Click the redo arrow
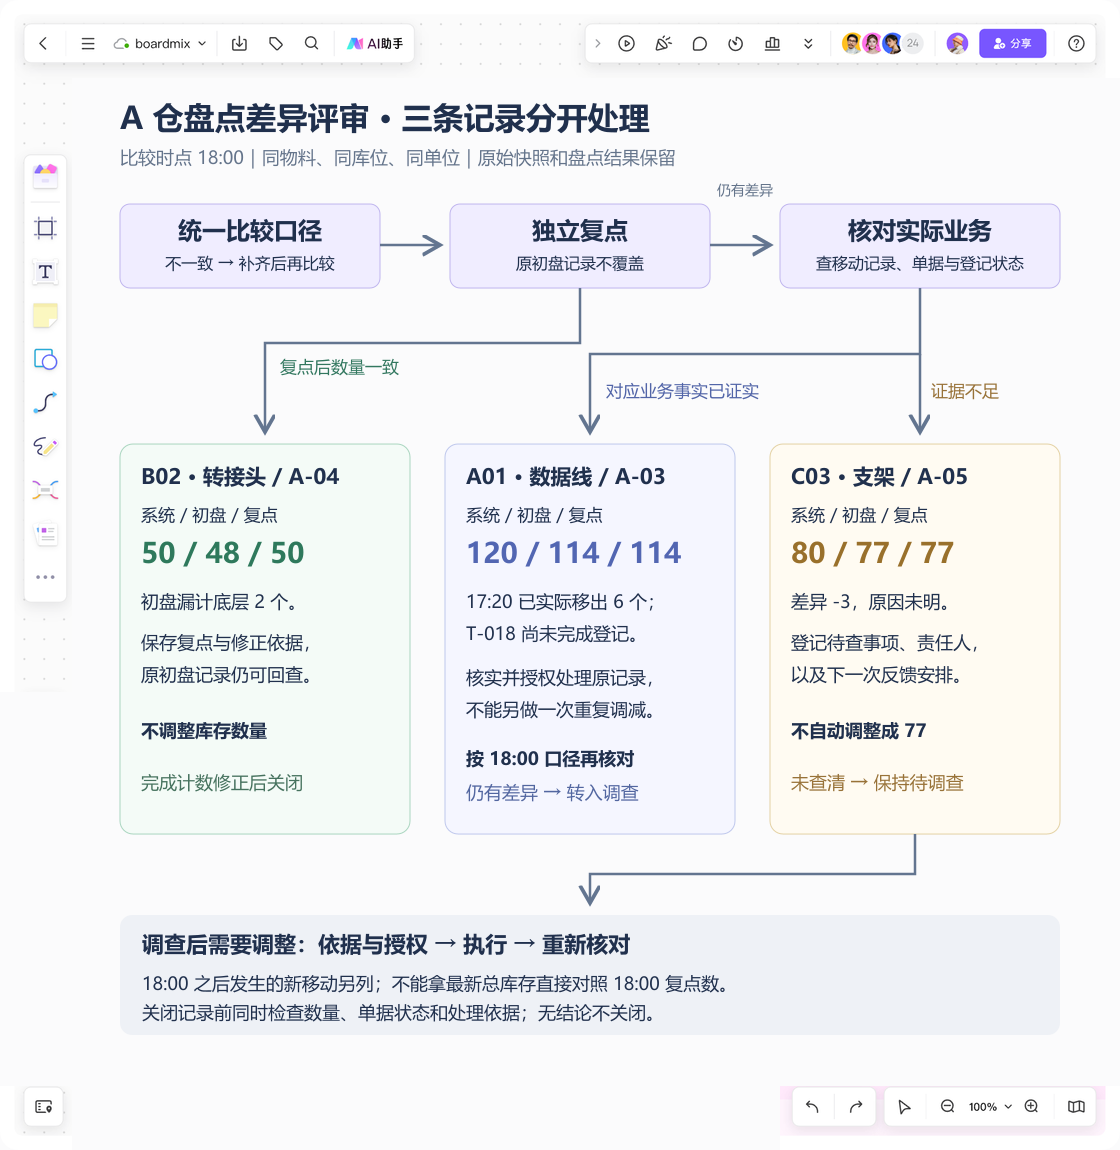Screen dimensions: 1120x1150 (x=855, y=1106)
